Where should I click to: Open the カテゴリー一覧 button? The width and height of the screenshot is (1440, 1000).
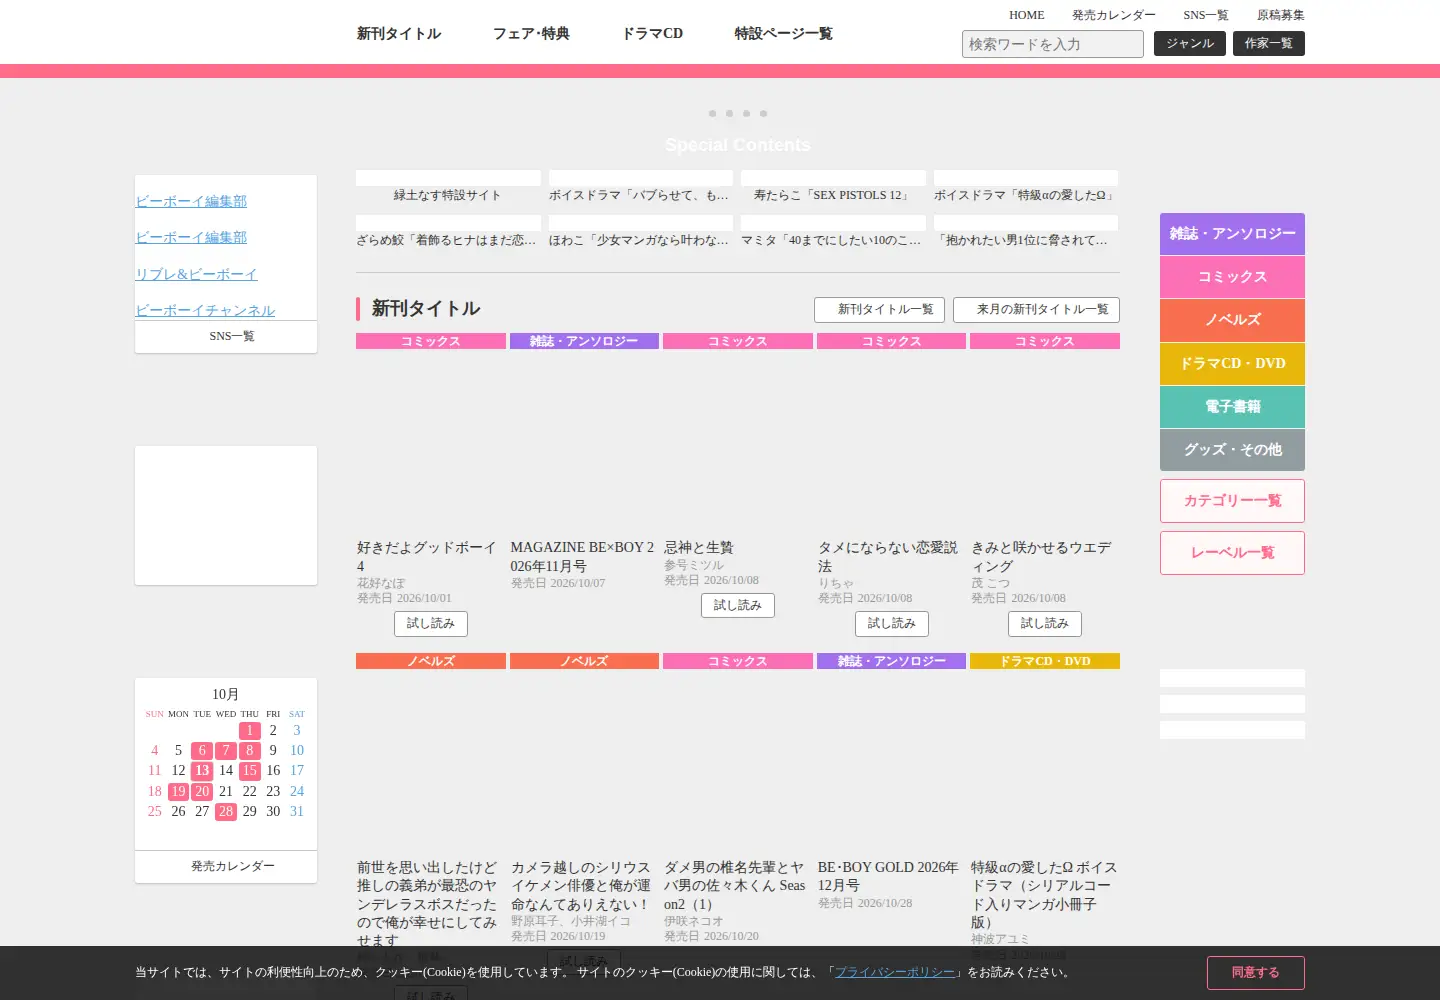(x=1232, y=501)
